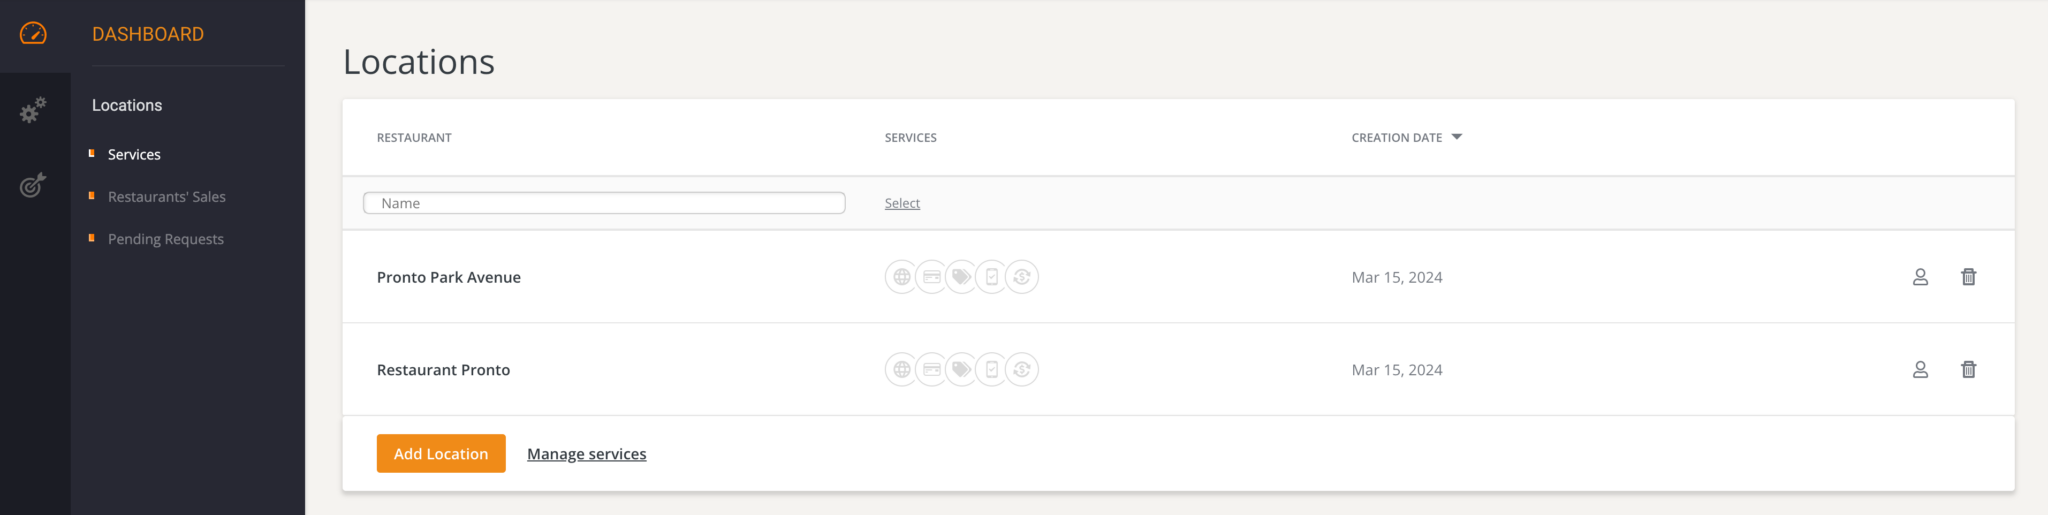Open the target marketing sidebar icon

[33, 185]
